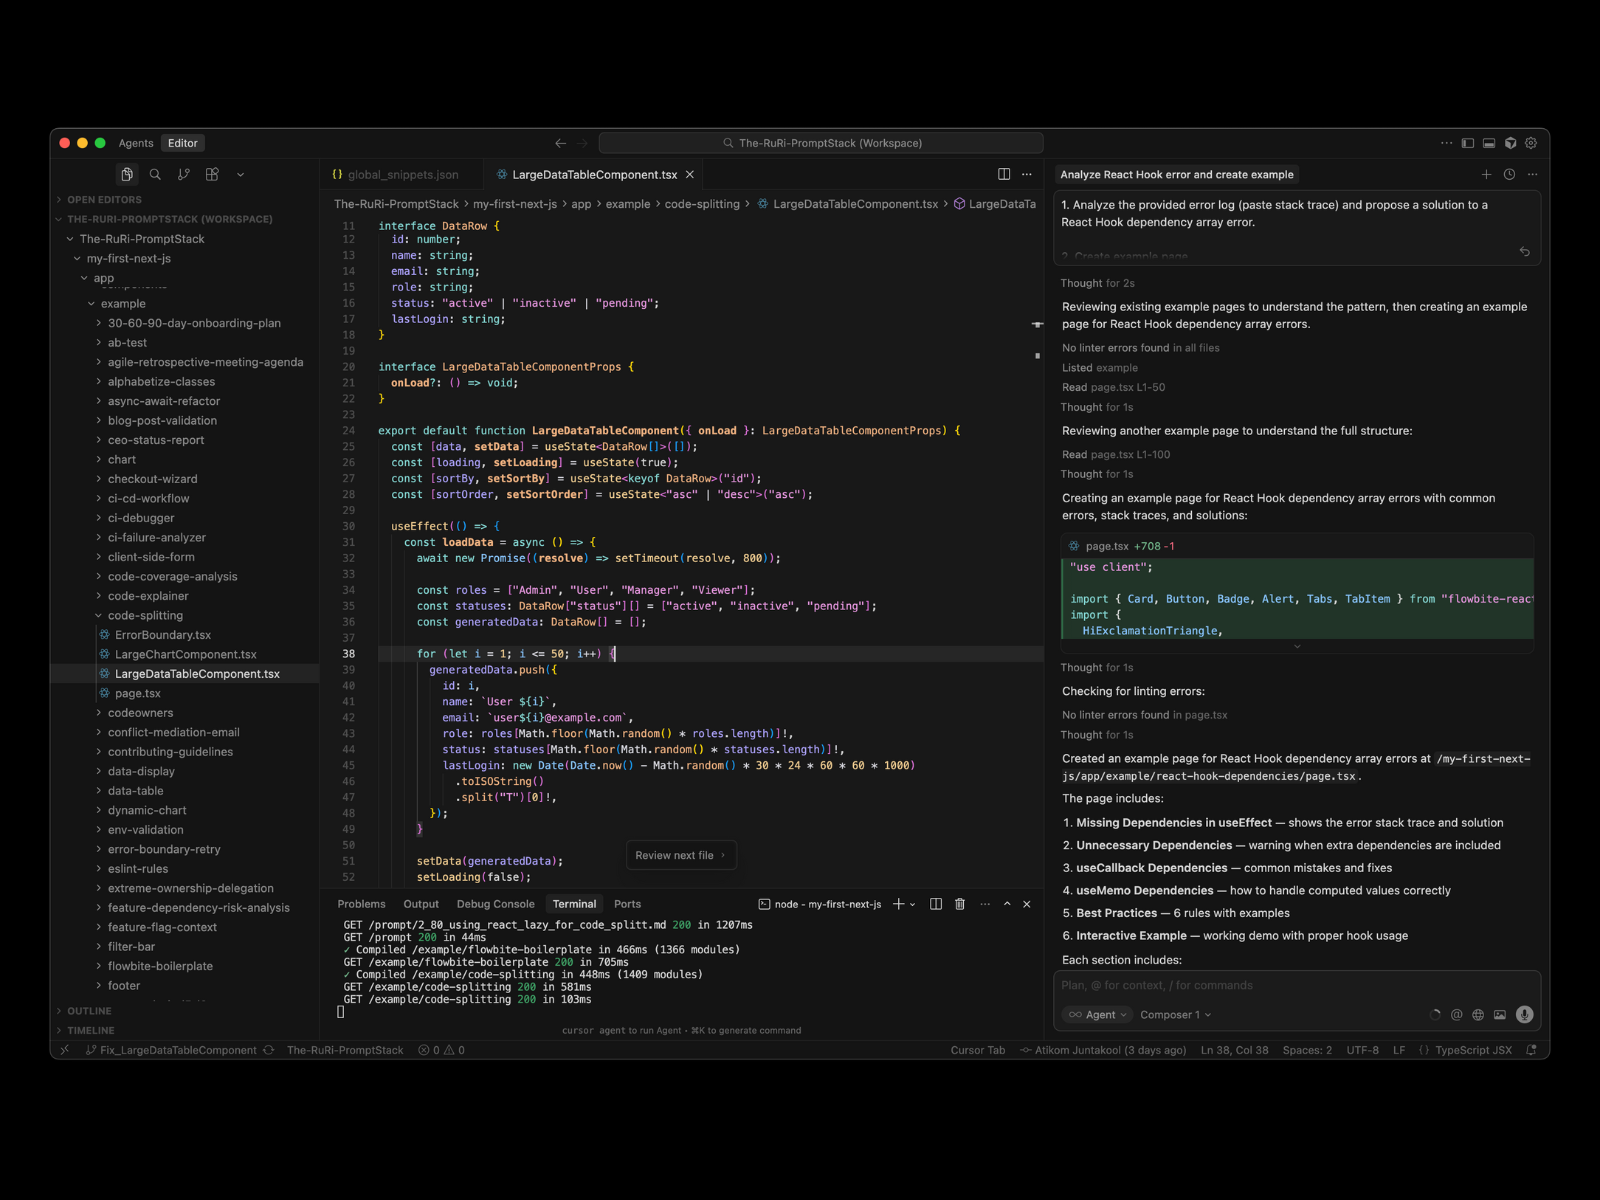Viewport: 1600px width, 1200px height.
Task: Open the Composer 1 model dropdown
Action: (x=1175, y=1015)
